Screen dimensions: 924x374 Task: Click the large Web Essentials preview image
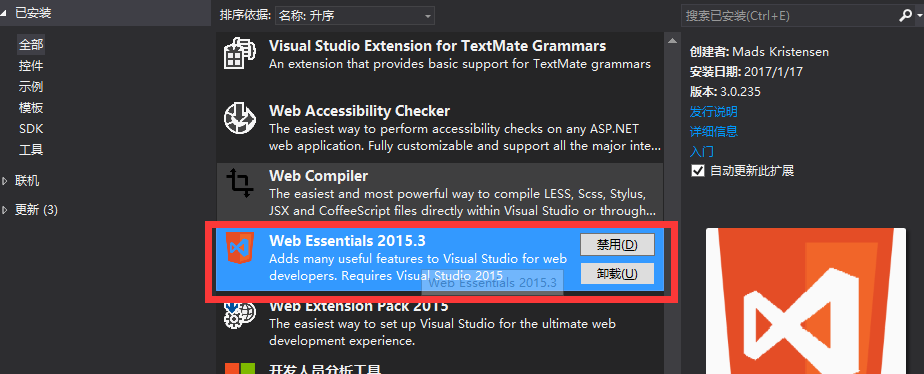pyautogui.click(x=806, y=301)
